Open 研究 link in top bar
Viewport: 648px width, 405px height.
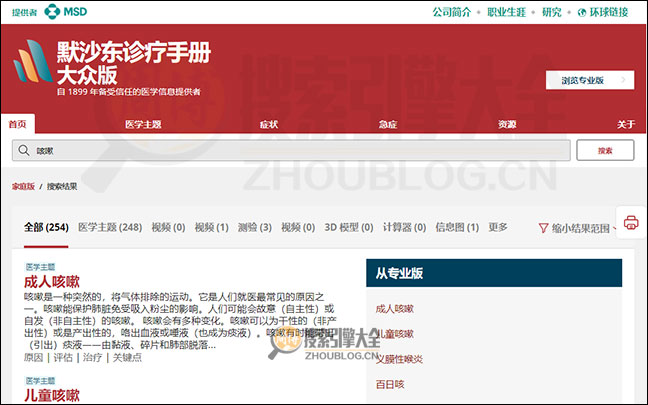point(552,12)
